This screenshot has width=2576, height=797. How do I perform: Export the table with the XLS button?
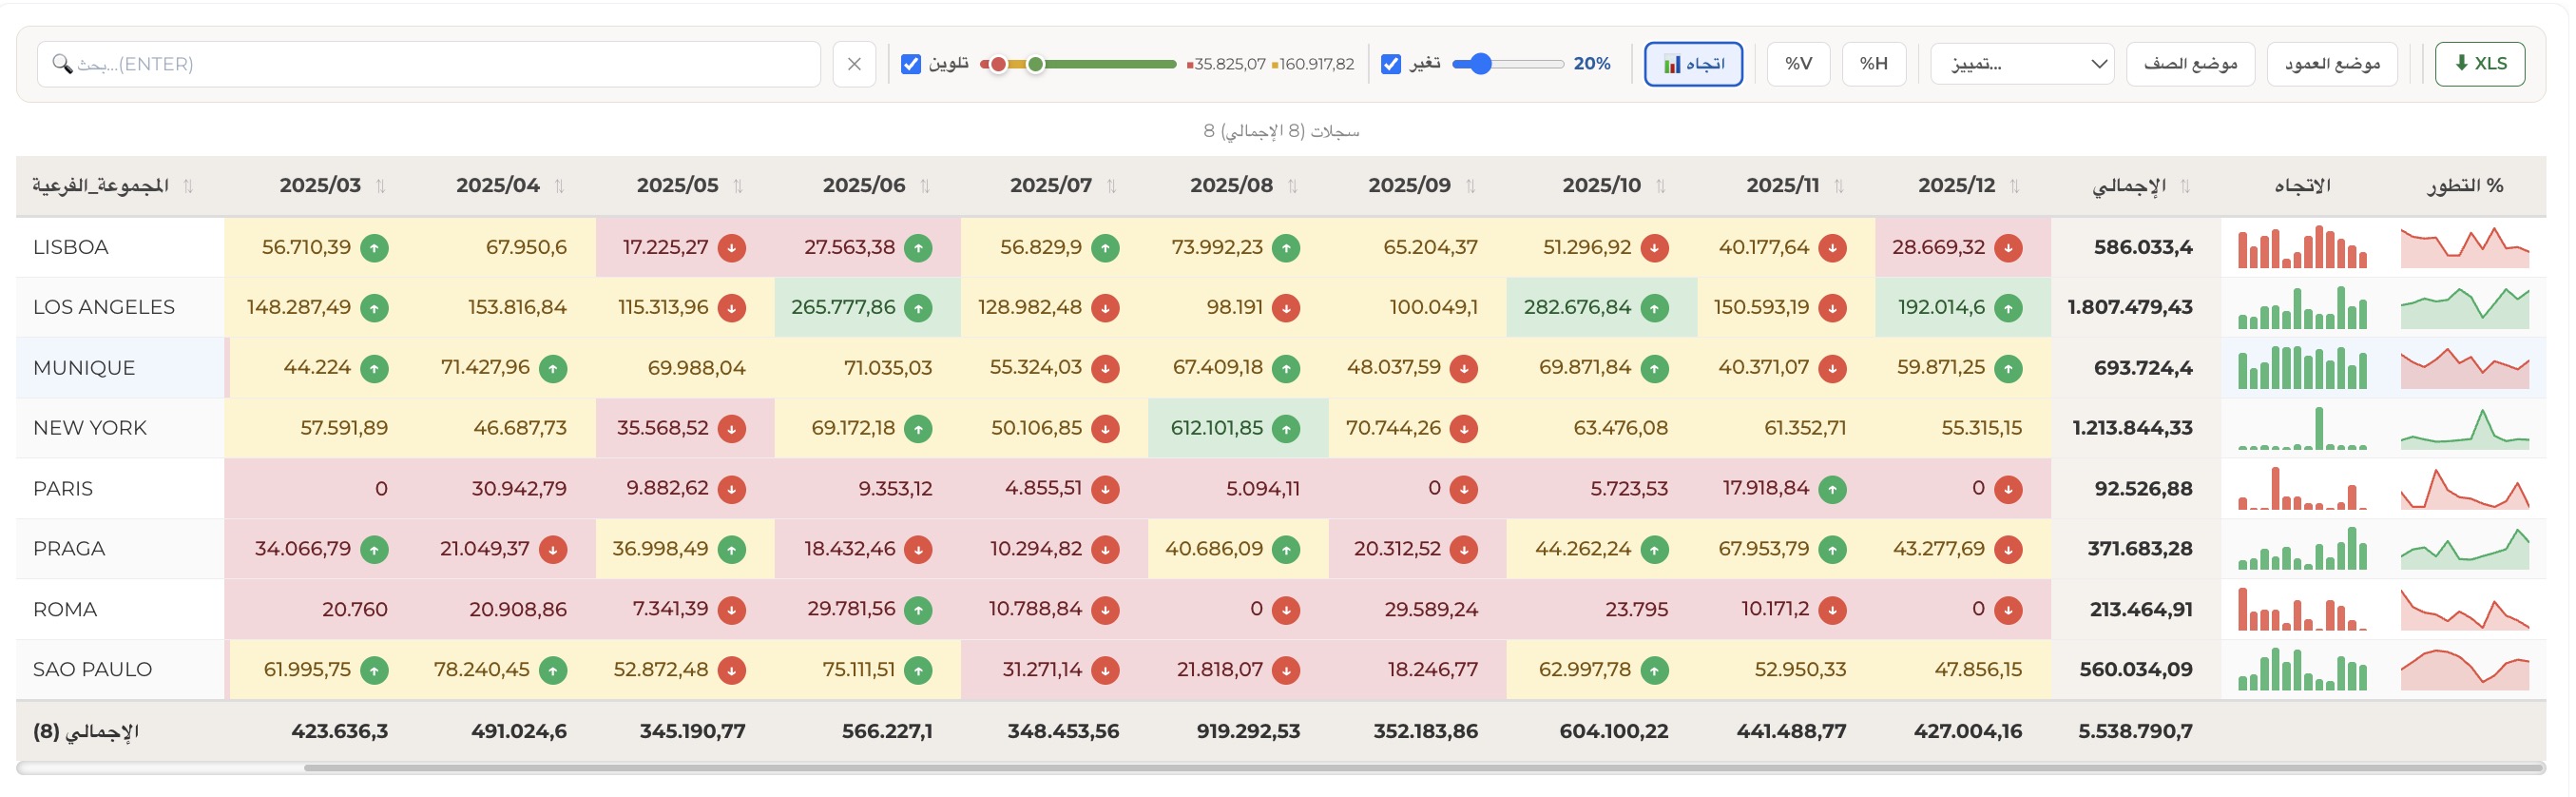click(x=2480, y=64)
